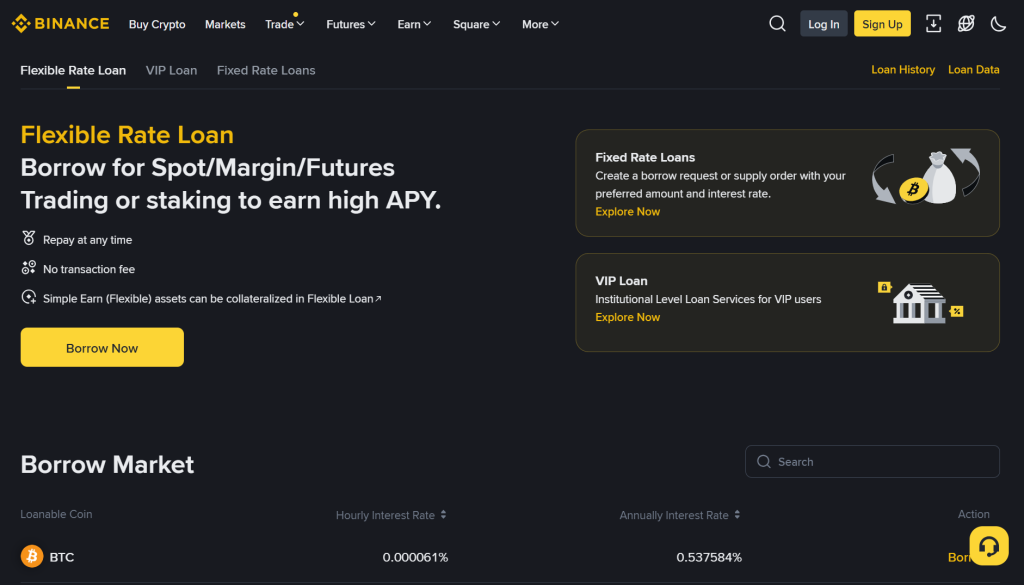Open the Loan History link
Image resolution: width=1024 pixels, height=585 pixels.
(x=903, y=70)
